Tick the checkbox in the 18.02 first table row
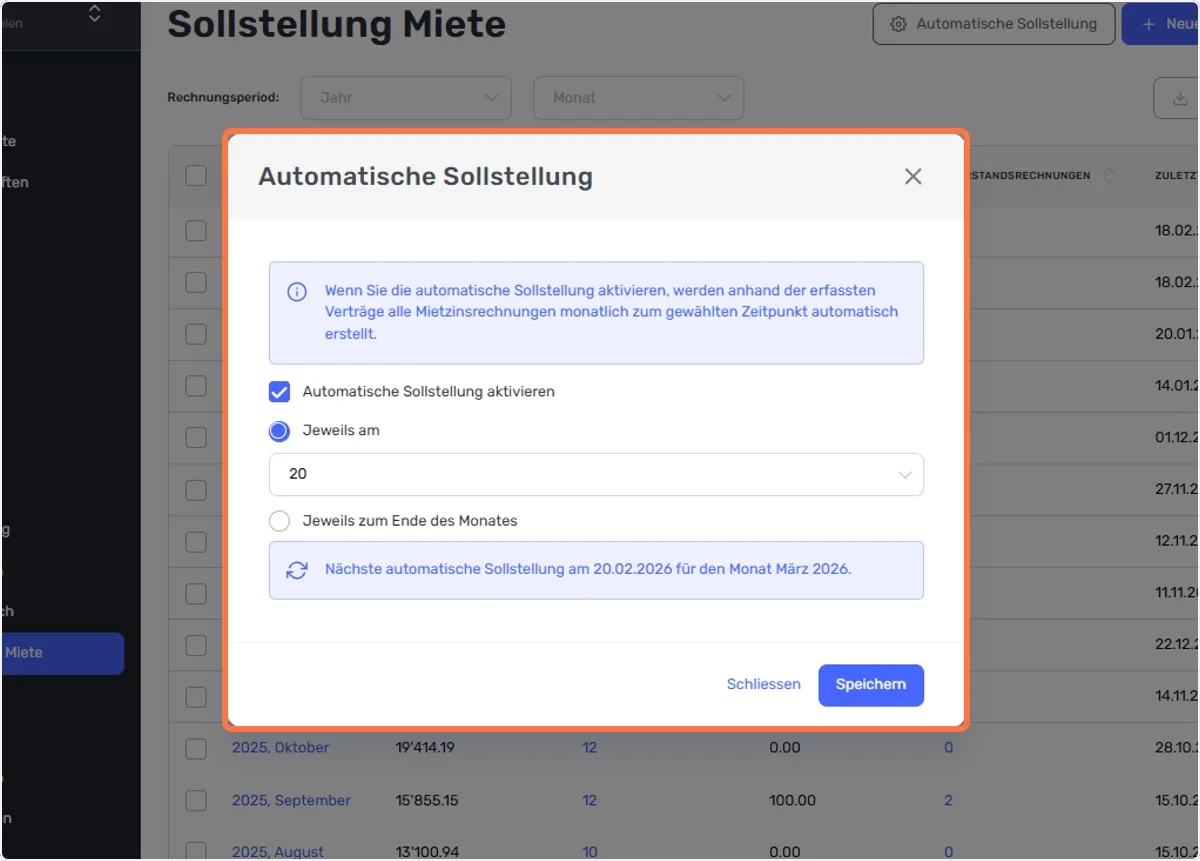The height and width of the screenshot is (861, 1200). pyautogui.click(x=196, y=230)
